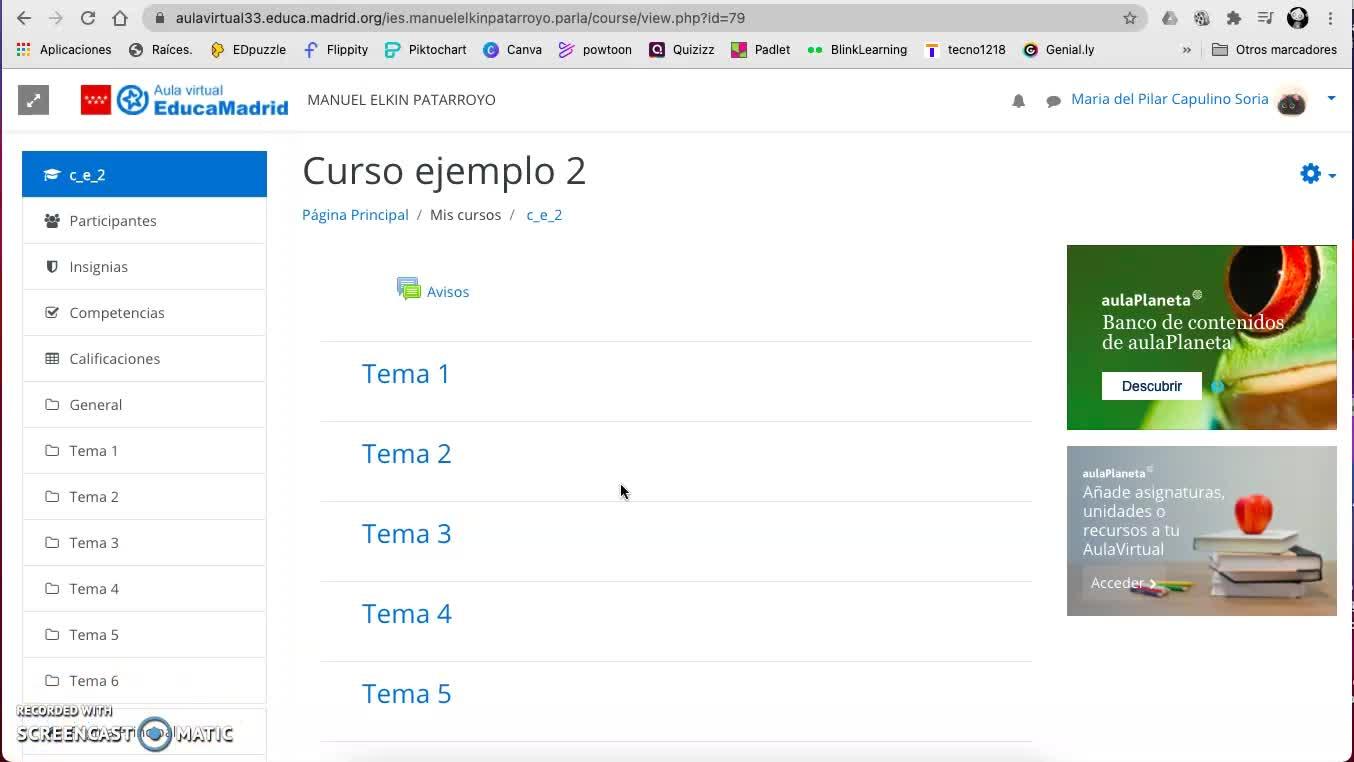The image size is (1354, 762).
Task: Go to Tema 2 in the sidebar
Action: (144, 497)
